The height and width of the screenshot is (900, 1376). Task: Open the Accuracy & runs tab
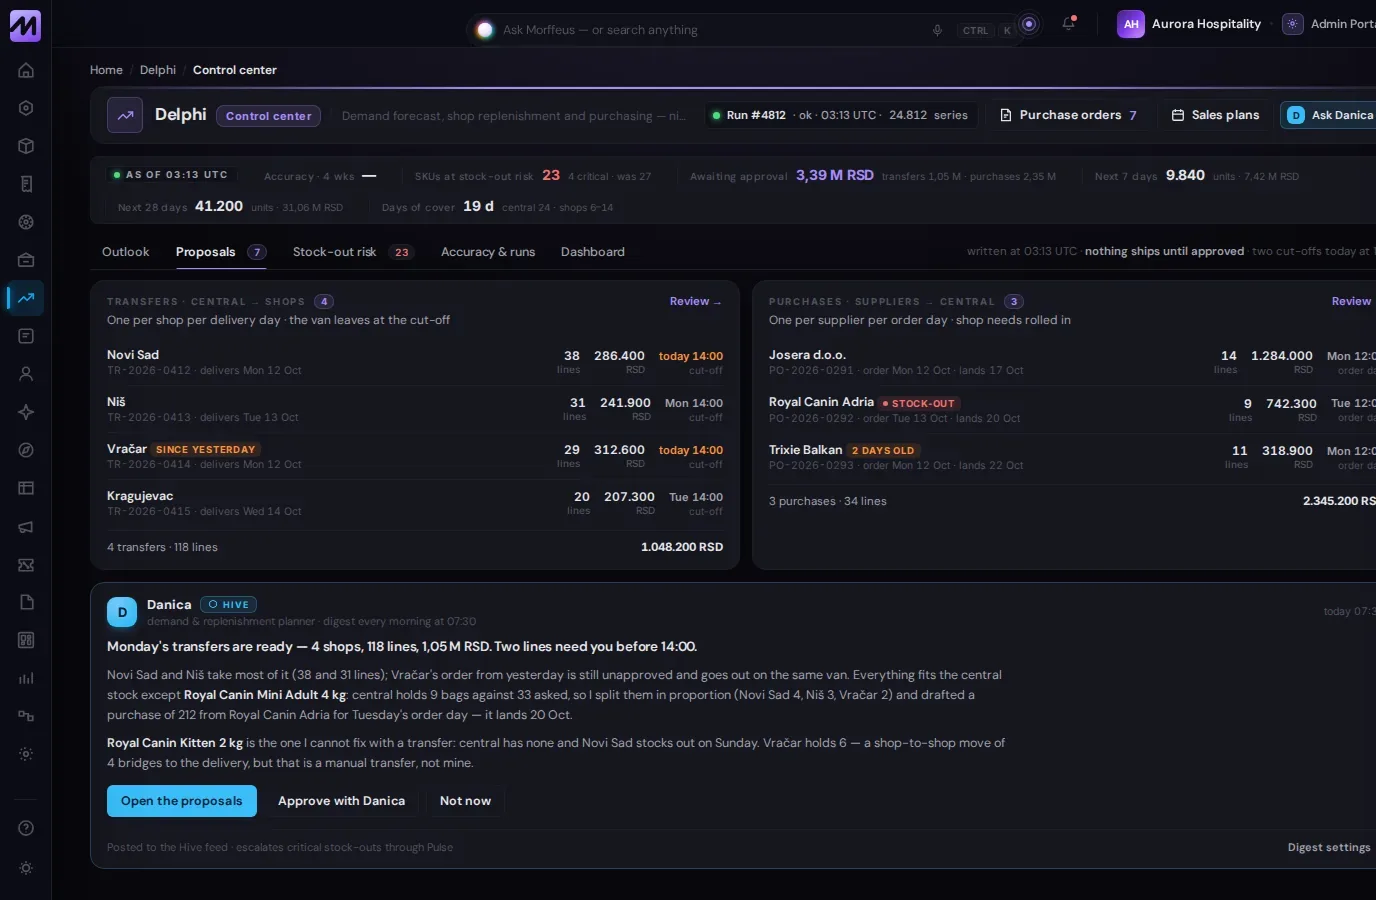[x=488, y=252]
